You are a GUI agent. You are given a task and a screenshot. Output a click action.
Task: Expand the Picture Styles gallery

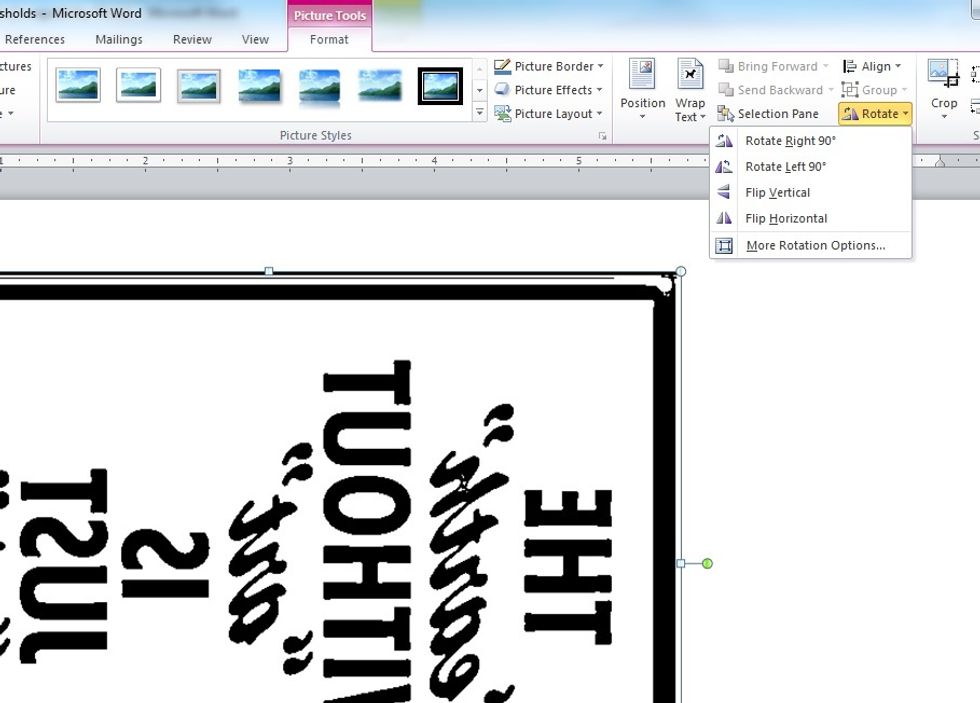pos(479,112)
